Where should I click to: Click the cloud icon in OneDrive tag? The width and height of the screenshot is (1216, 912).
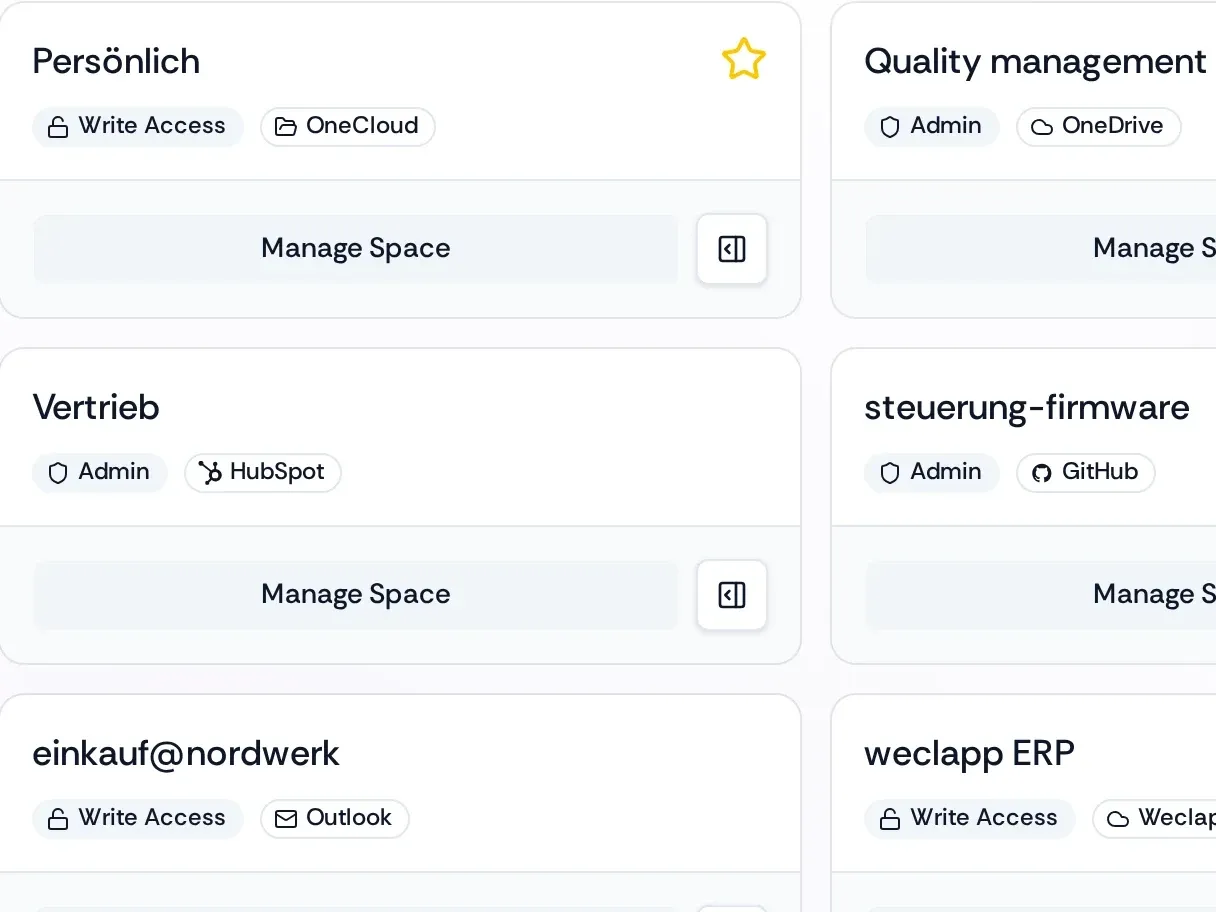[x=1042, y=127]
